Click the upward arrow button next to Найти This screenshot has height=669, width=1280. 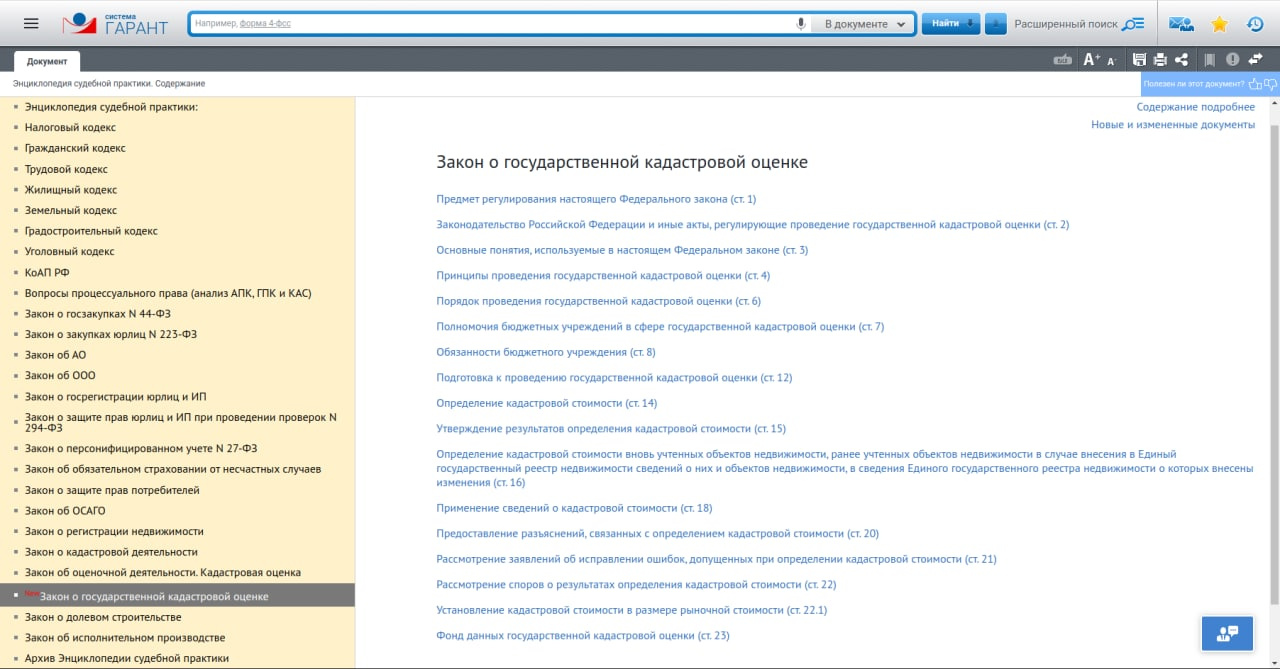(995, 24)
